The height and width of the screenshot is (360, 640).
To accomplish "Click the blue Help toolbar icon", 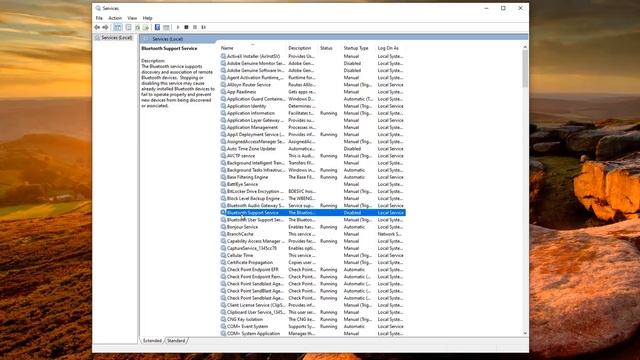I will pyautogui.click(x=157, y=27).
